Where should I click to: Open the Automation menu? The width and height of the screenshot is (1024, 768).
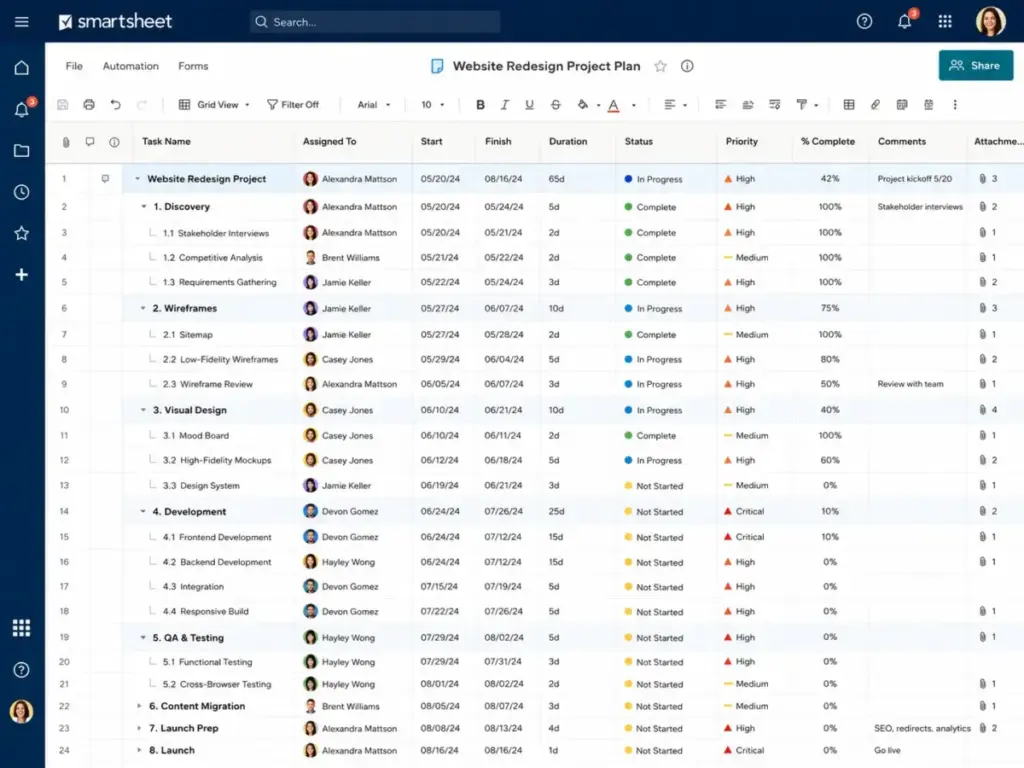131,66
